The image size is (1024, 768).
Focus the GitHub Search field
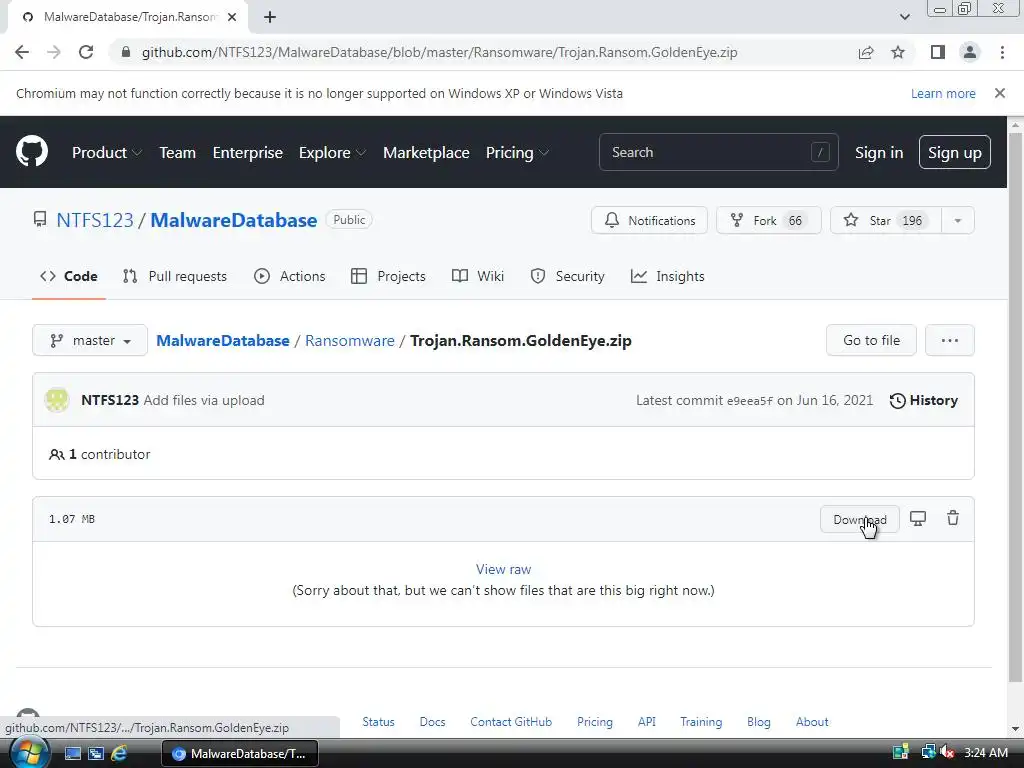click(718, 152)
